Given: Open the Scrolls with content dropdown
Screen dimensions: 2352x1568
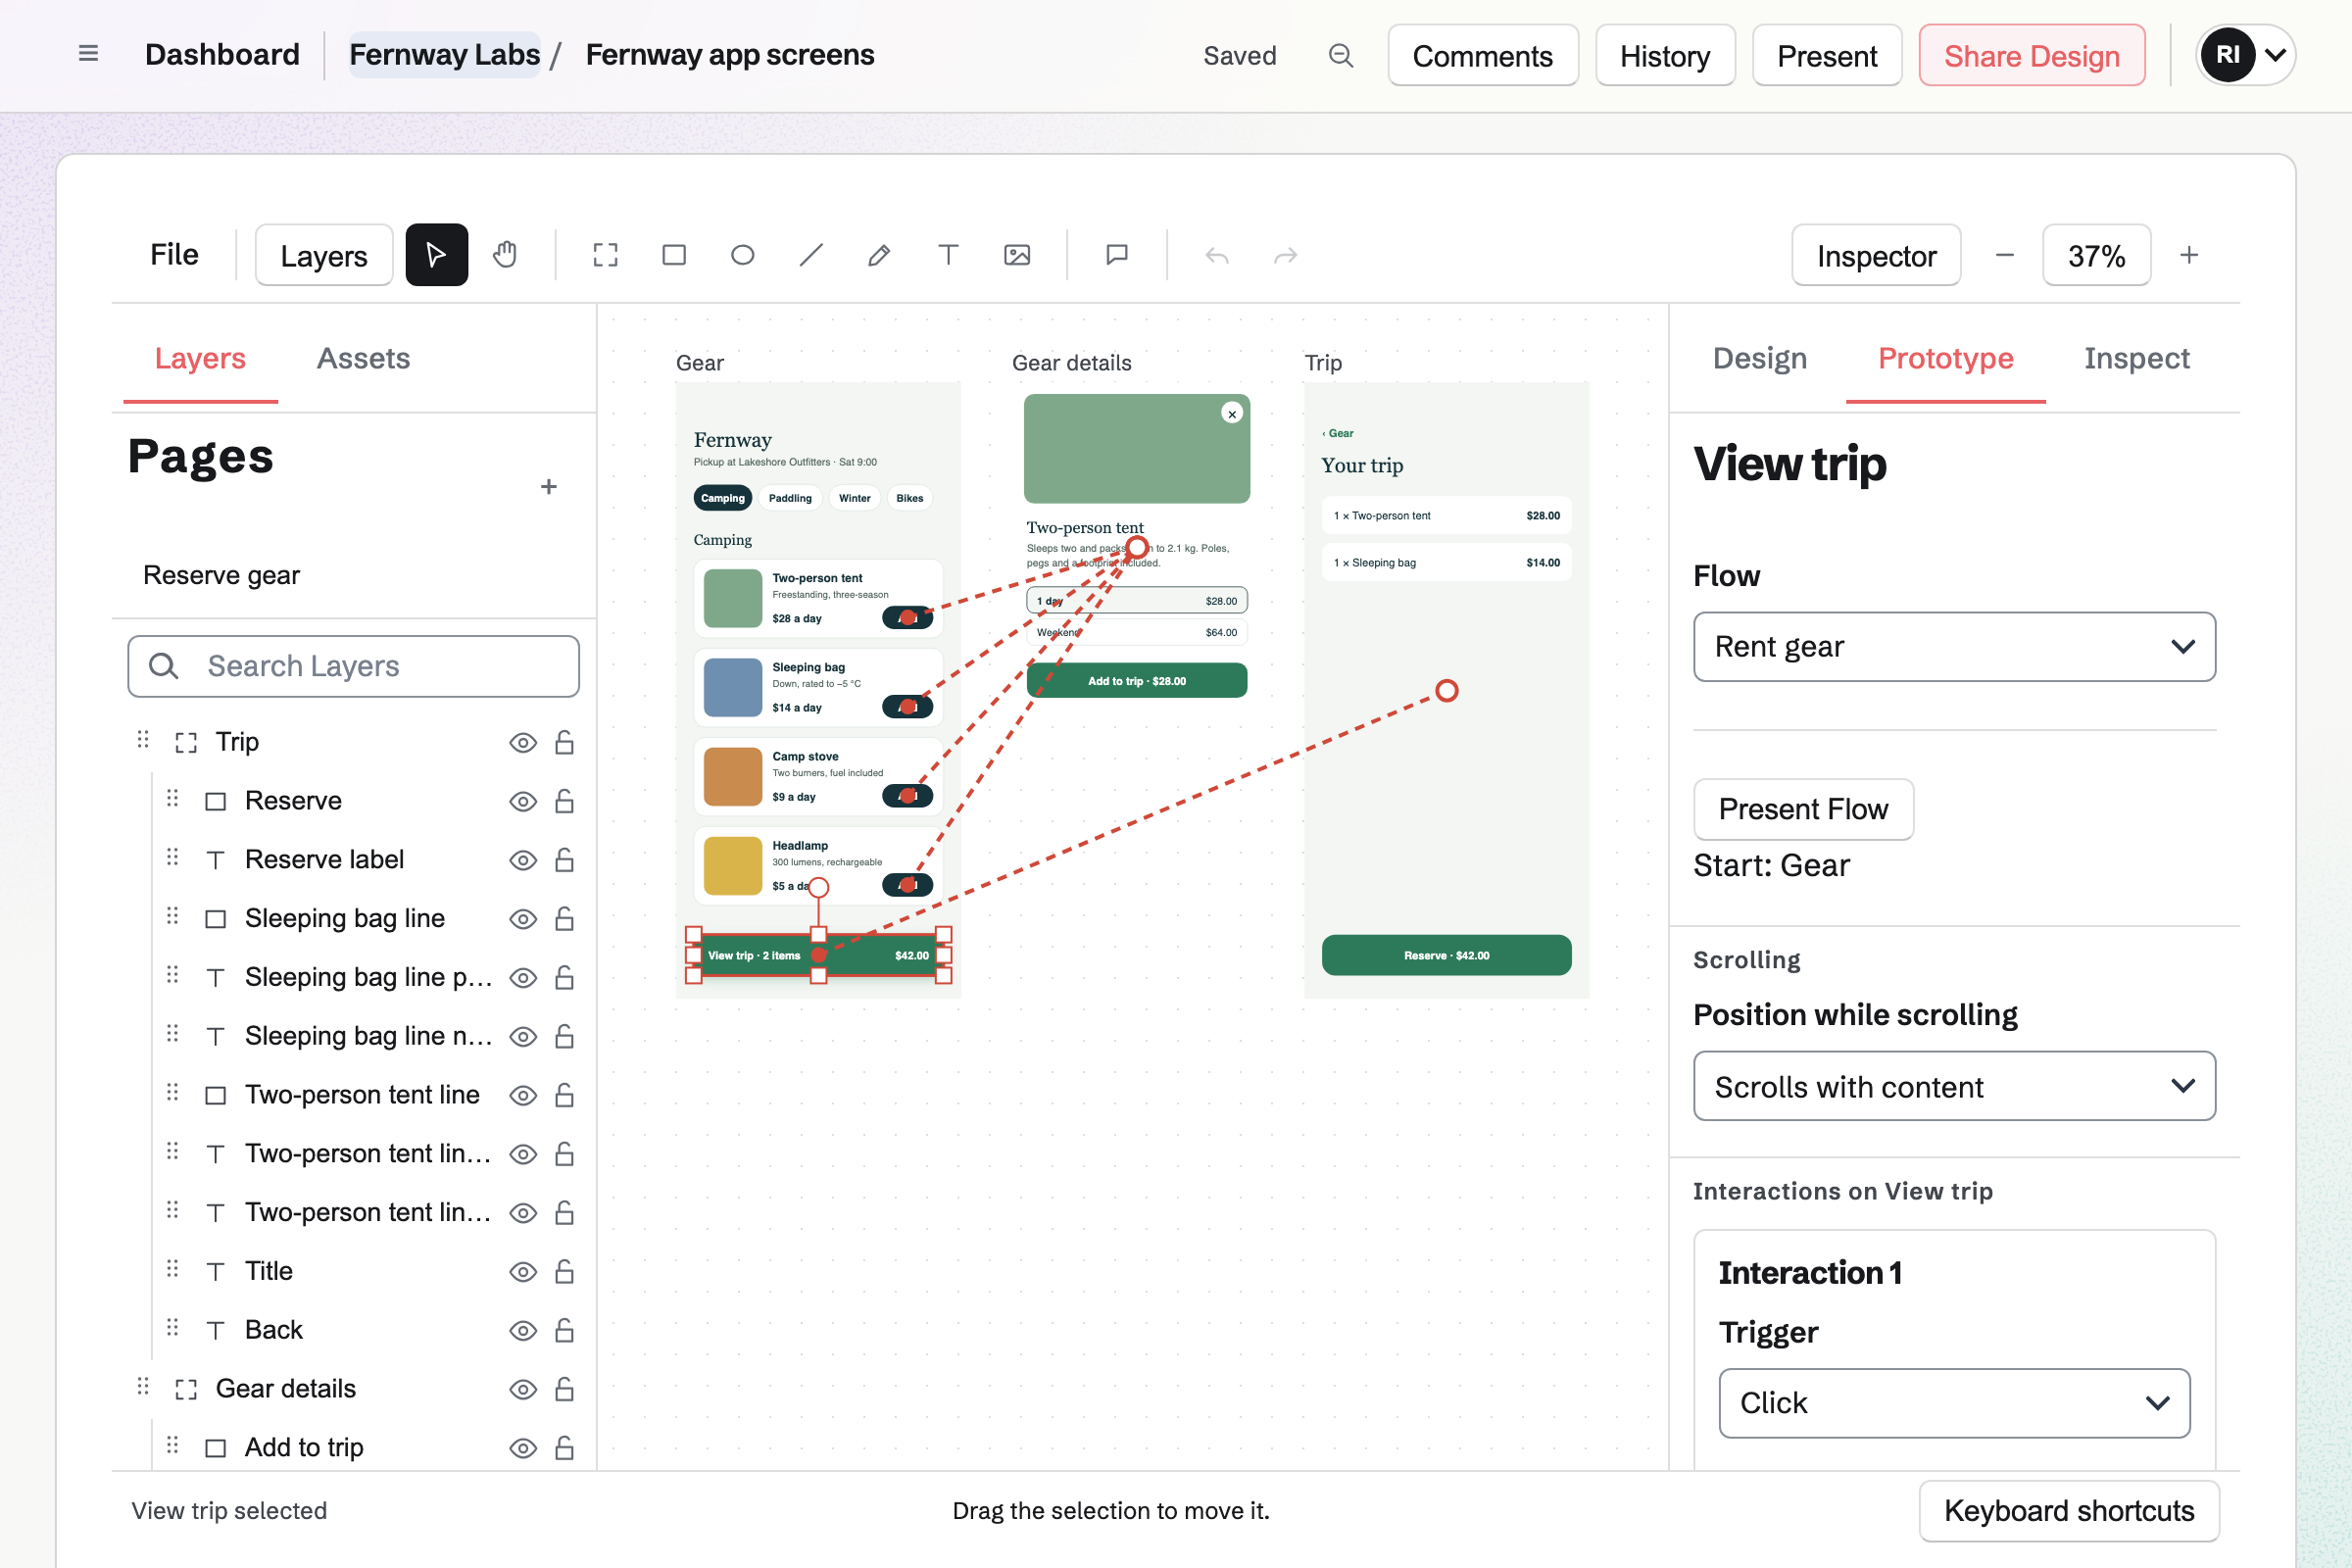Looking at the screenshot, I should pos(1954,1086).
